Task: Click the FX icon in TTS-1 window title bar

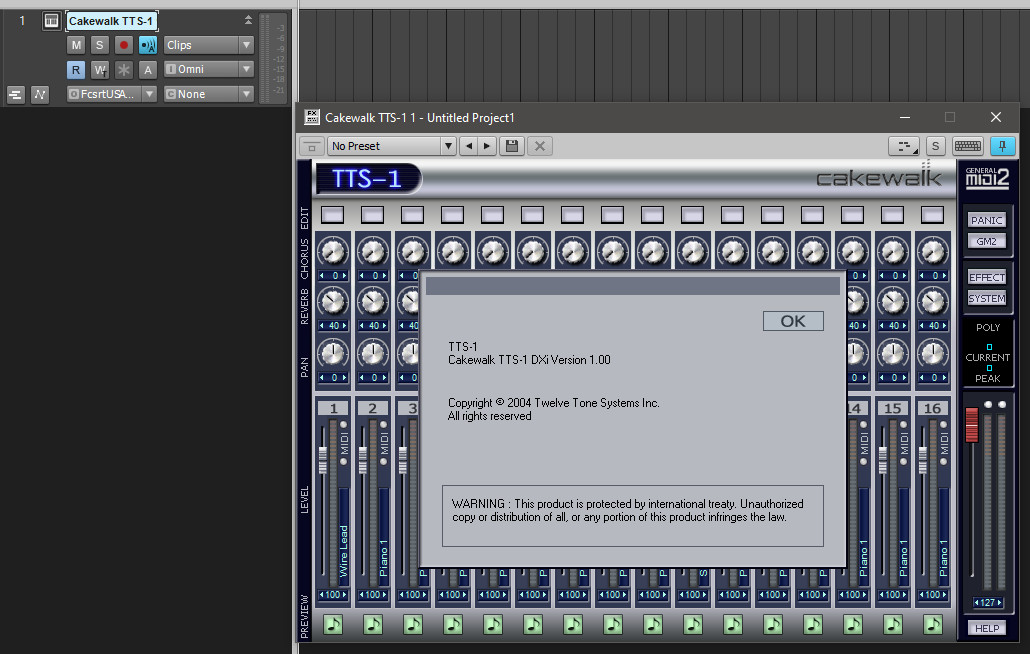Action: pos(312,118)
